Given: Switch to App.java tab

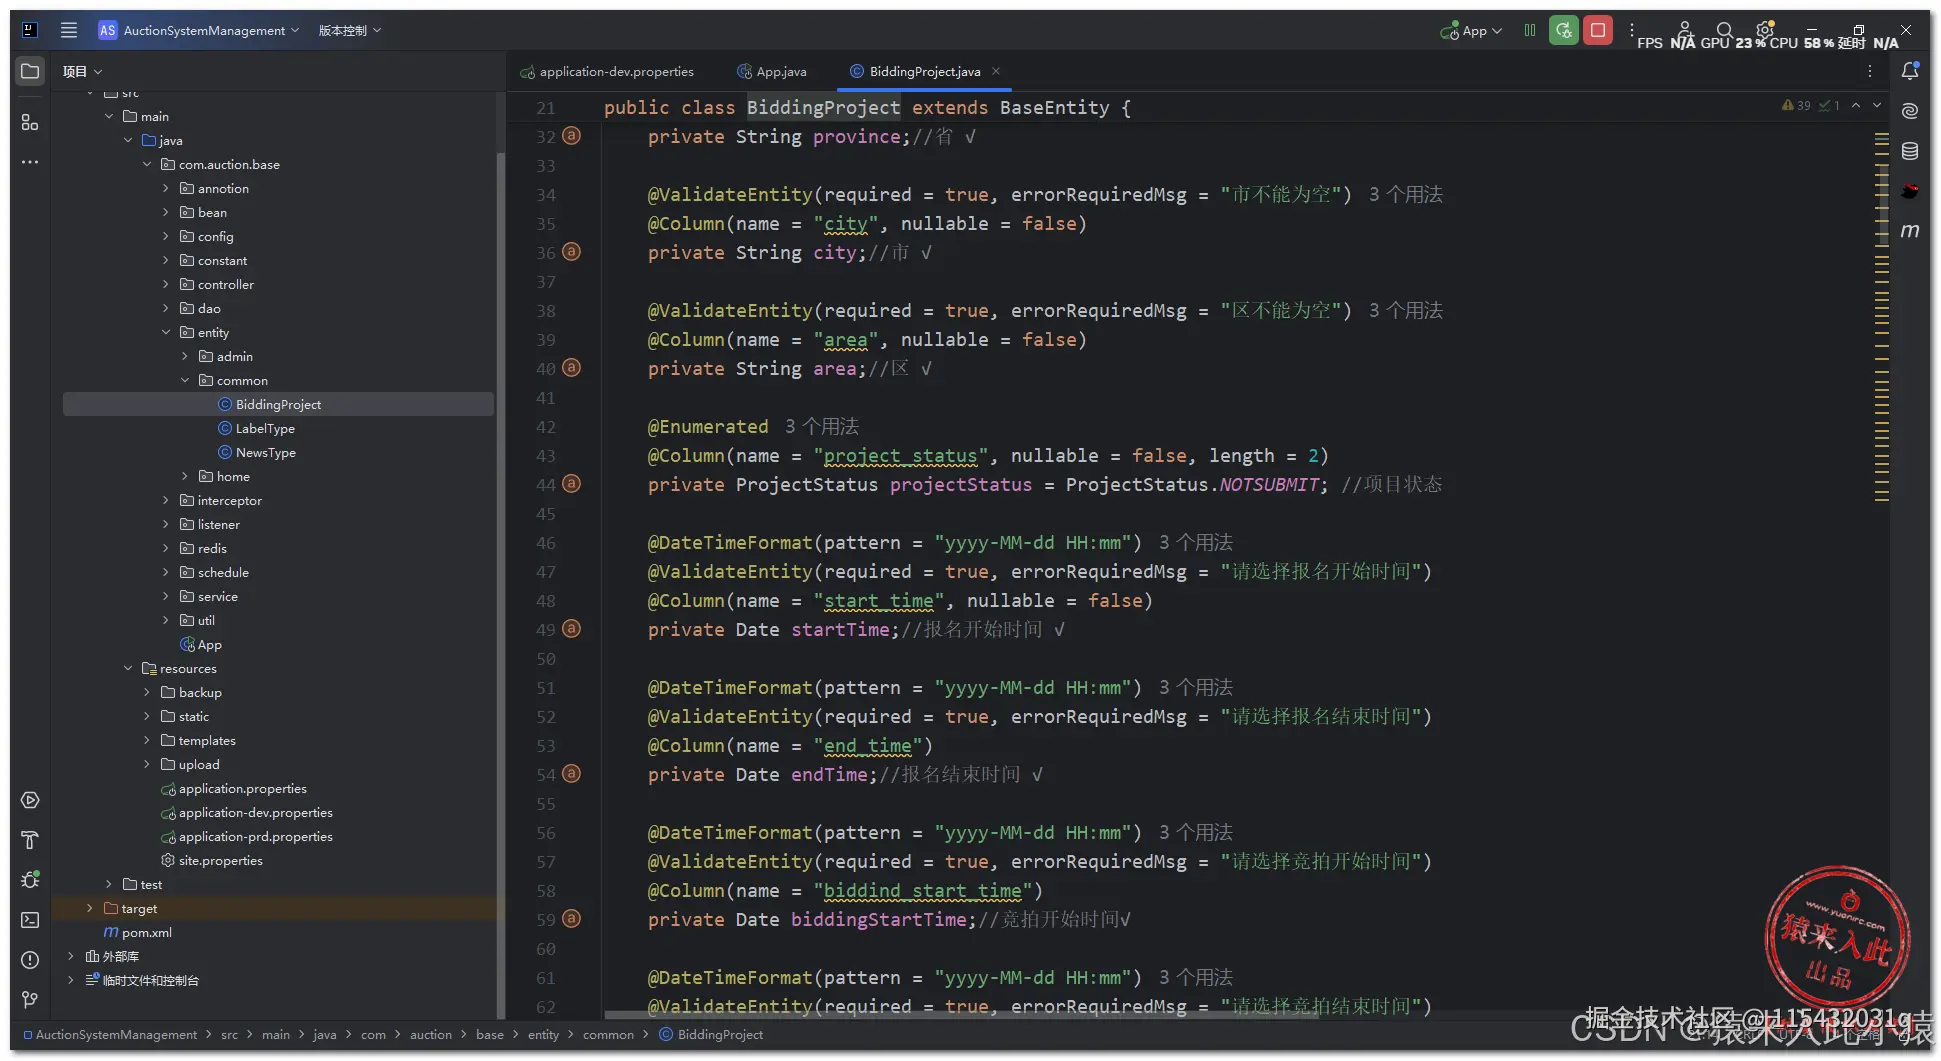Looking at the screenshot, I should coord(771,71).
